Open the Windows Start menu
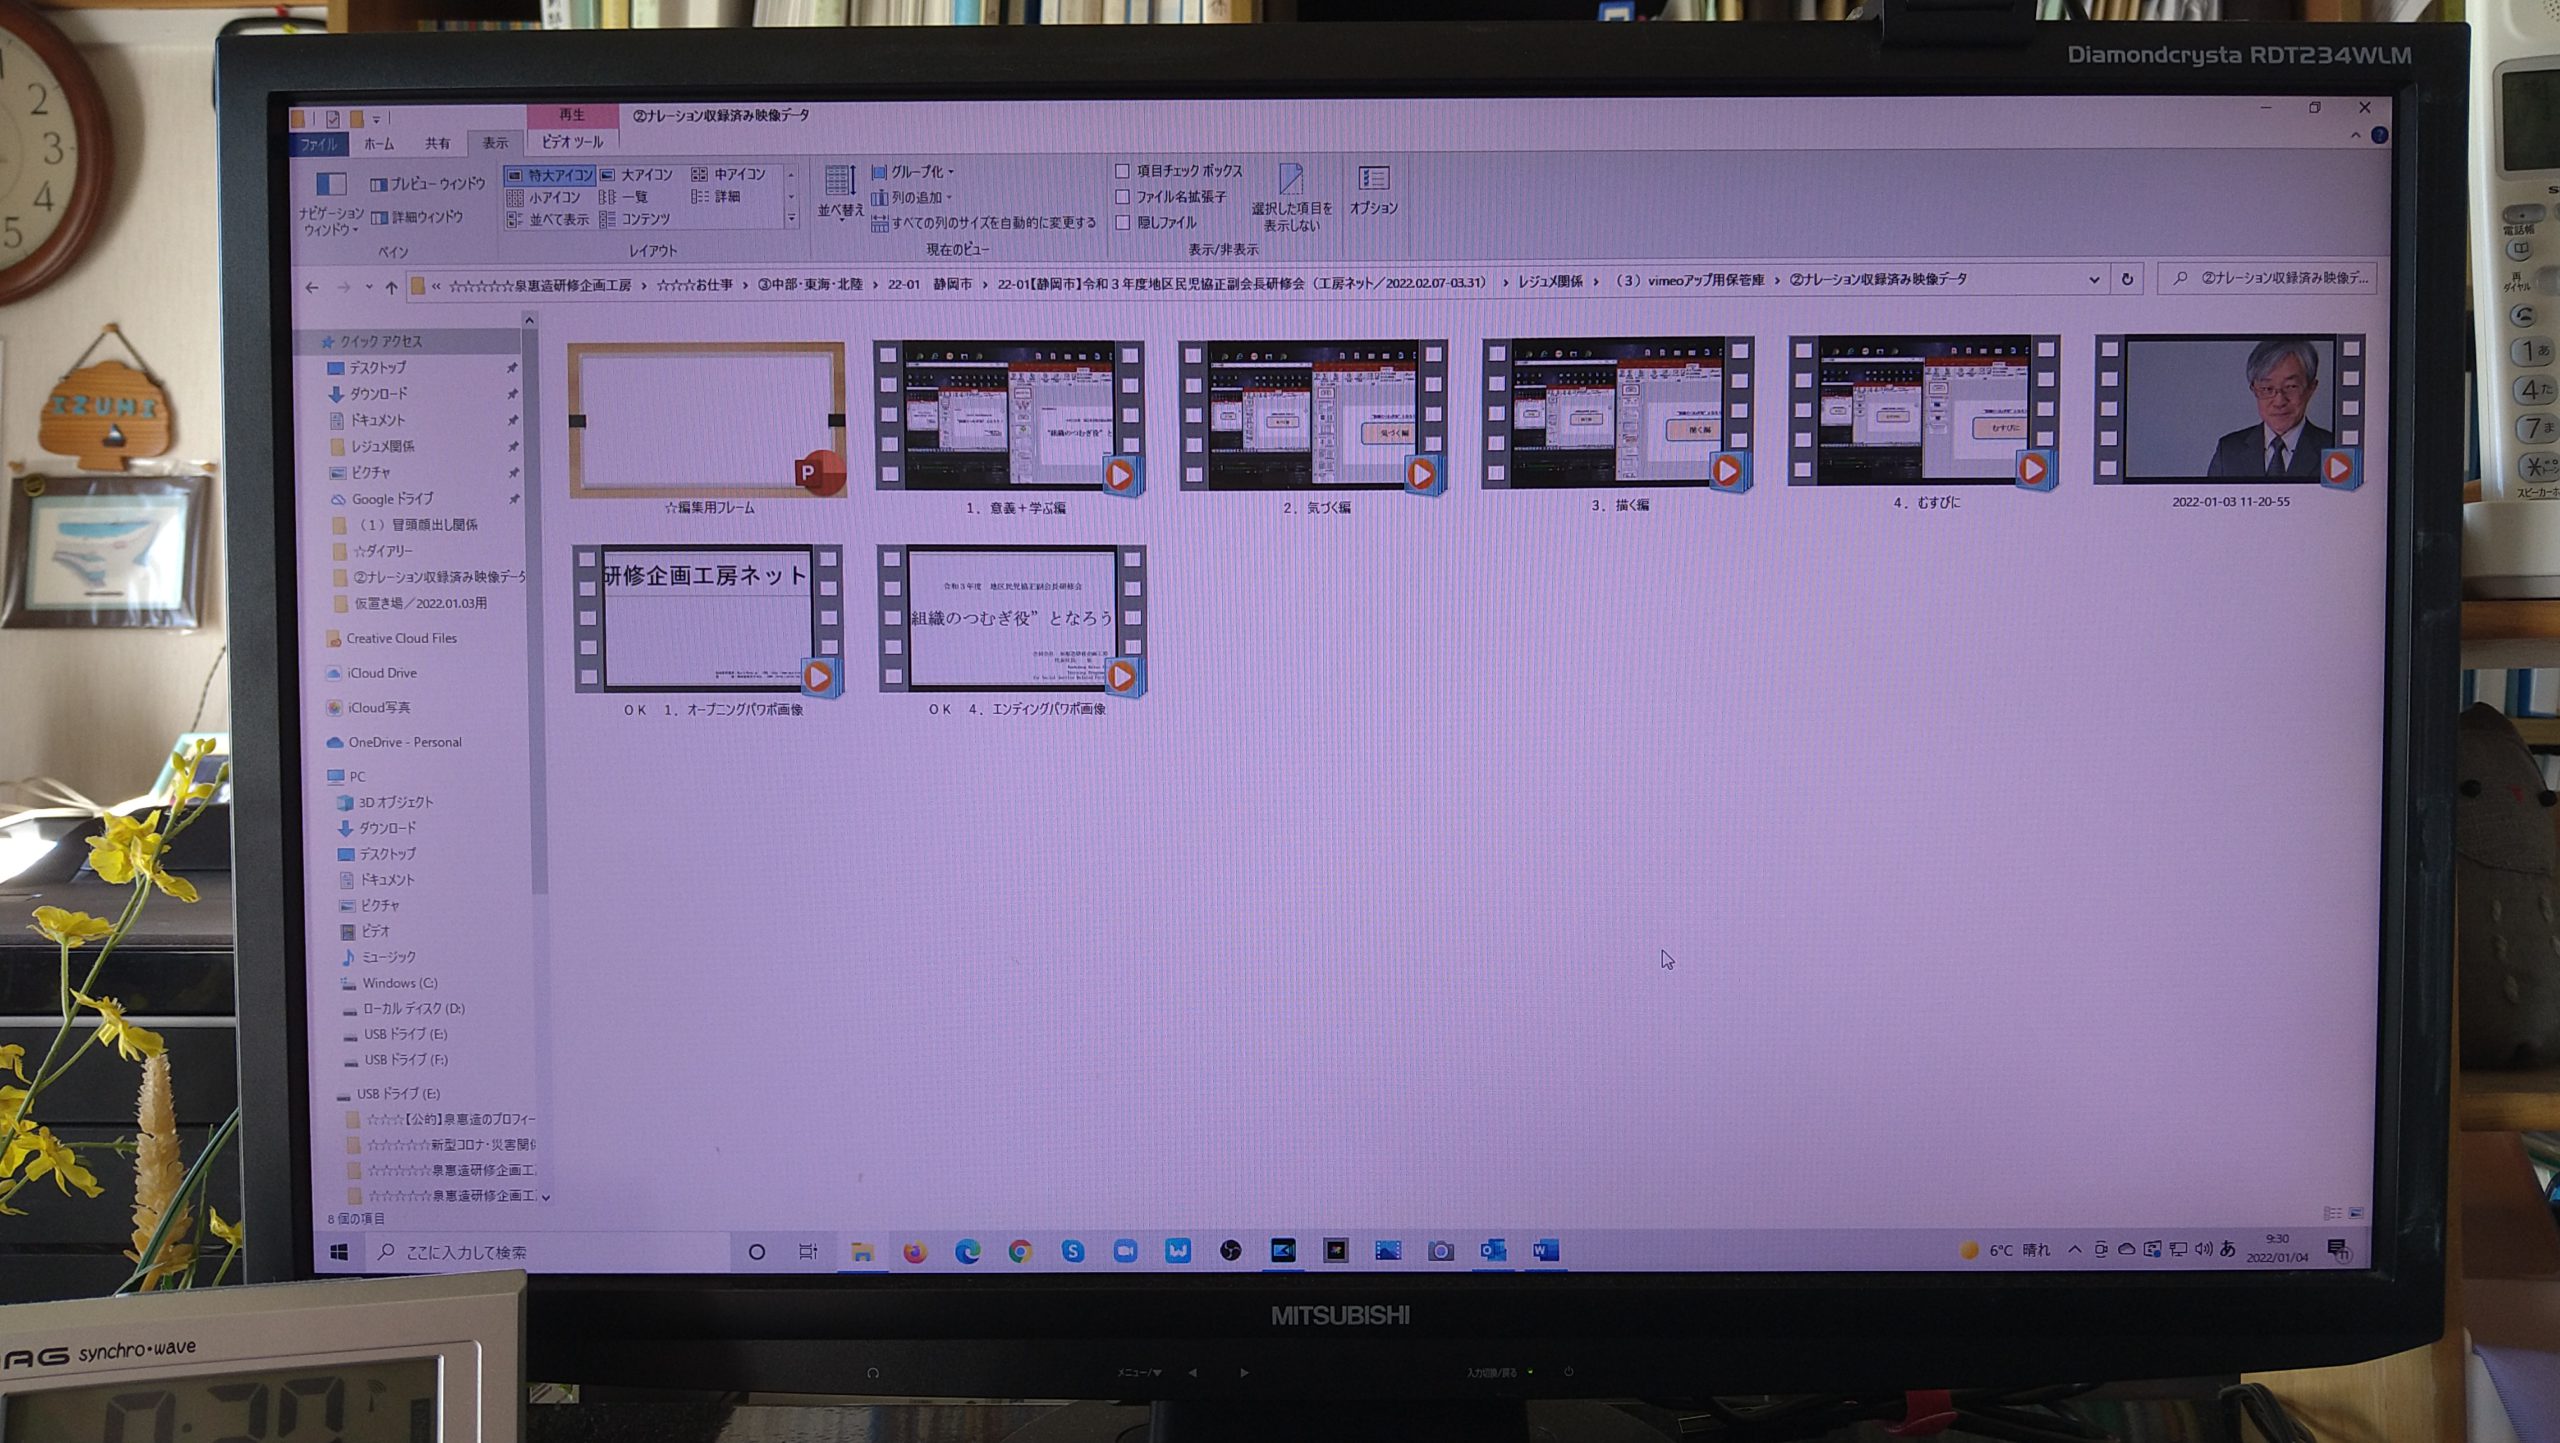The height and width of the screenshot is (1443, 2560). pyautogui.click(x=339, y=1252)
